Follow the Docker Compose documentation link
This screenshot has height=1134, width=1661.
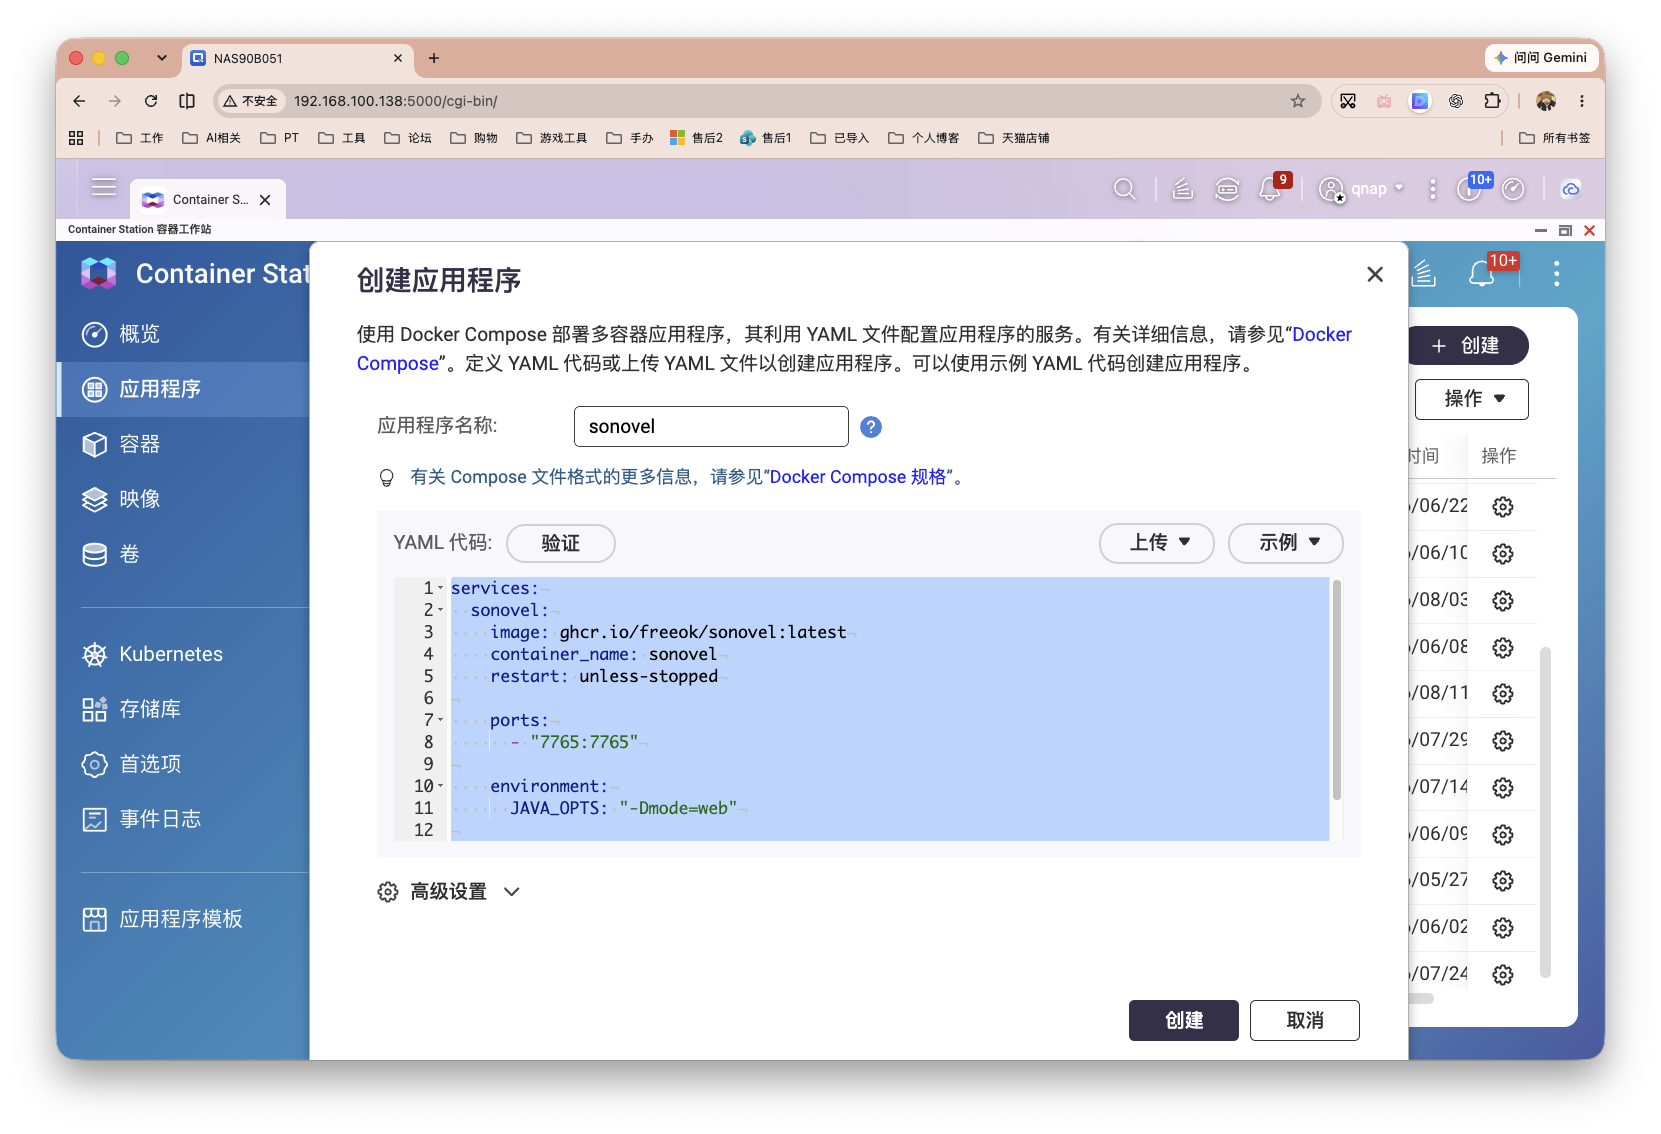coord(1321,334)
